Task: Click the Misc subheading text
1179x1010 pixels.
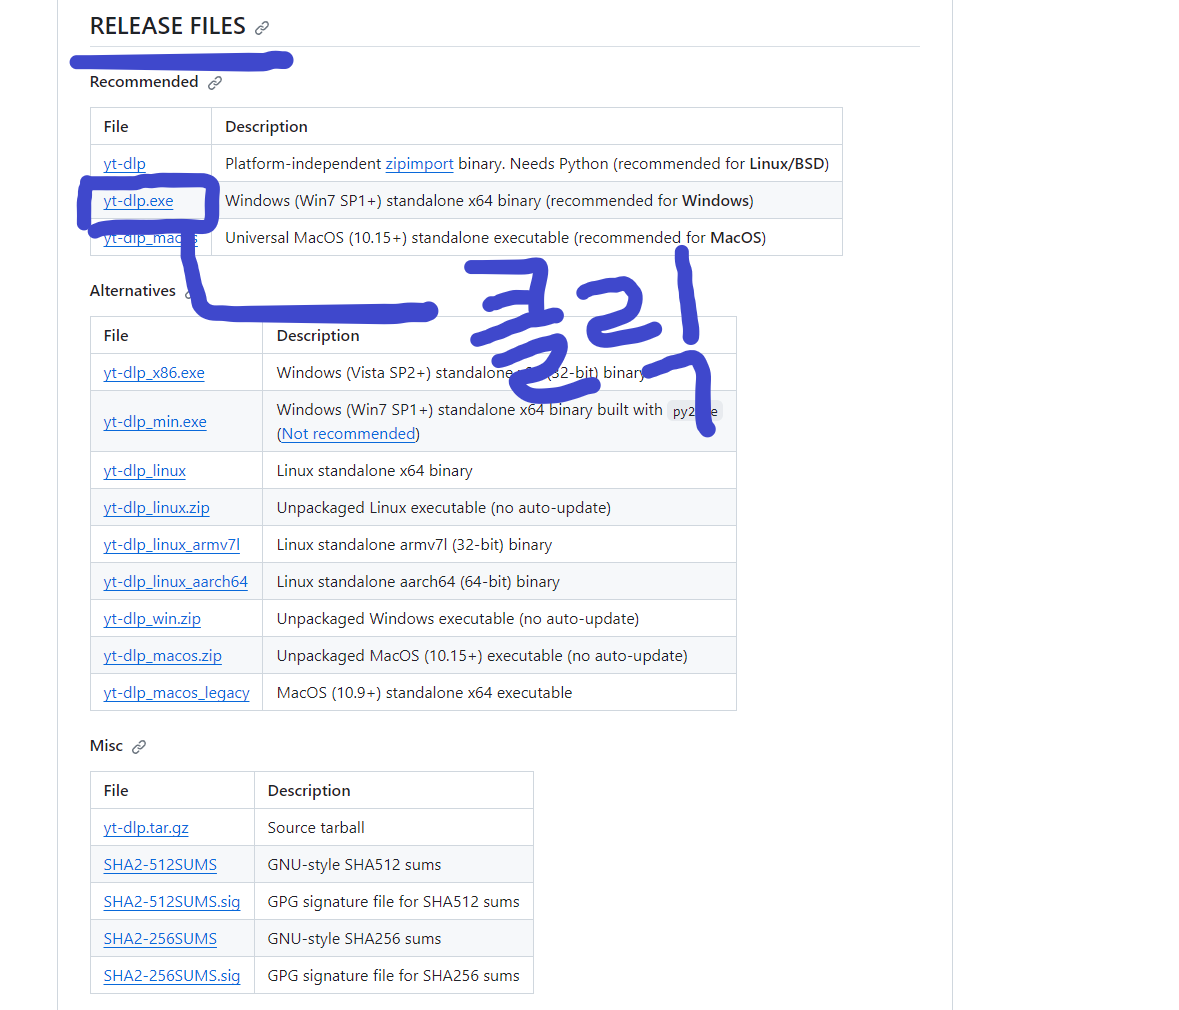Action: tap(106, 745)
